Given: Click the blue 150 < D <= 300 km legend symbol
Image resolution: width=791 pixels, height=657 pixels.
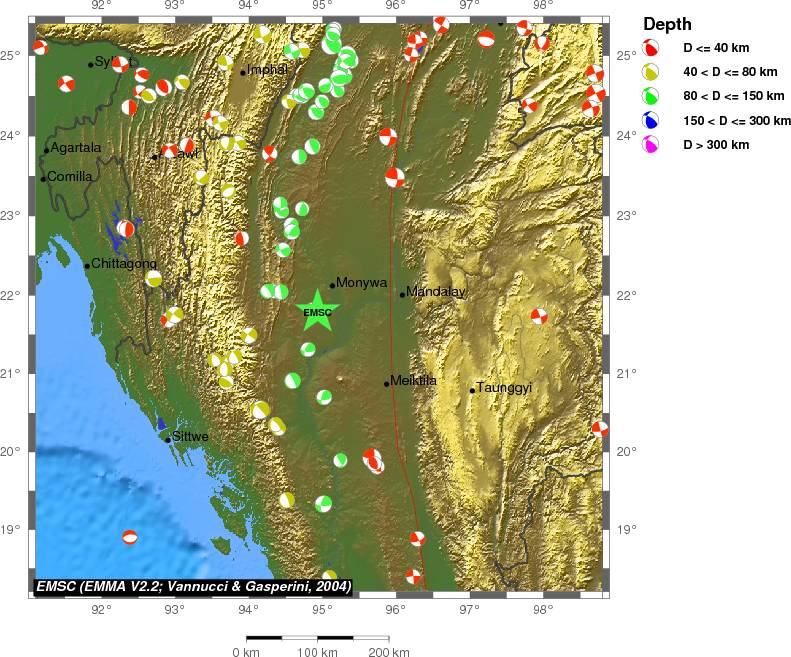Looking at the screenshot, I should click(650, 121).
